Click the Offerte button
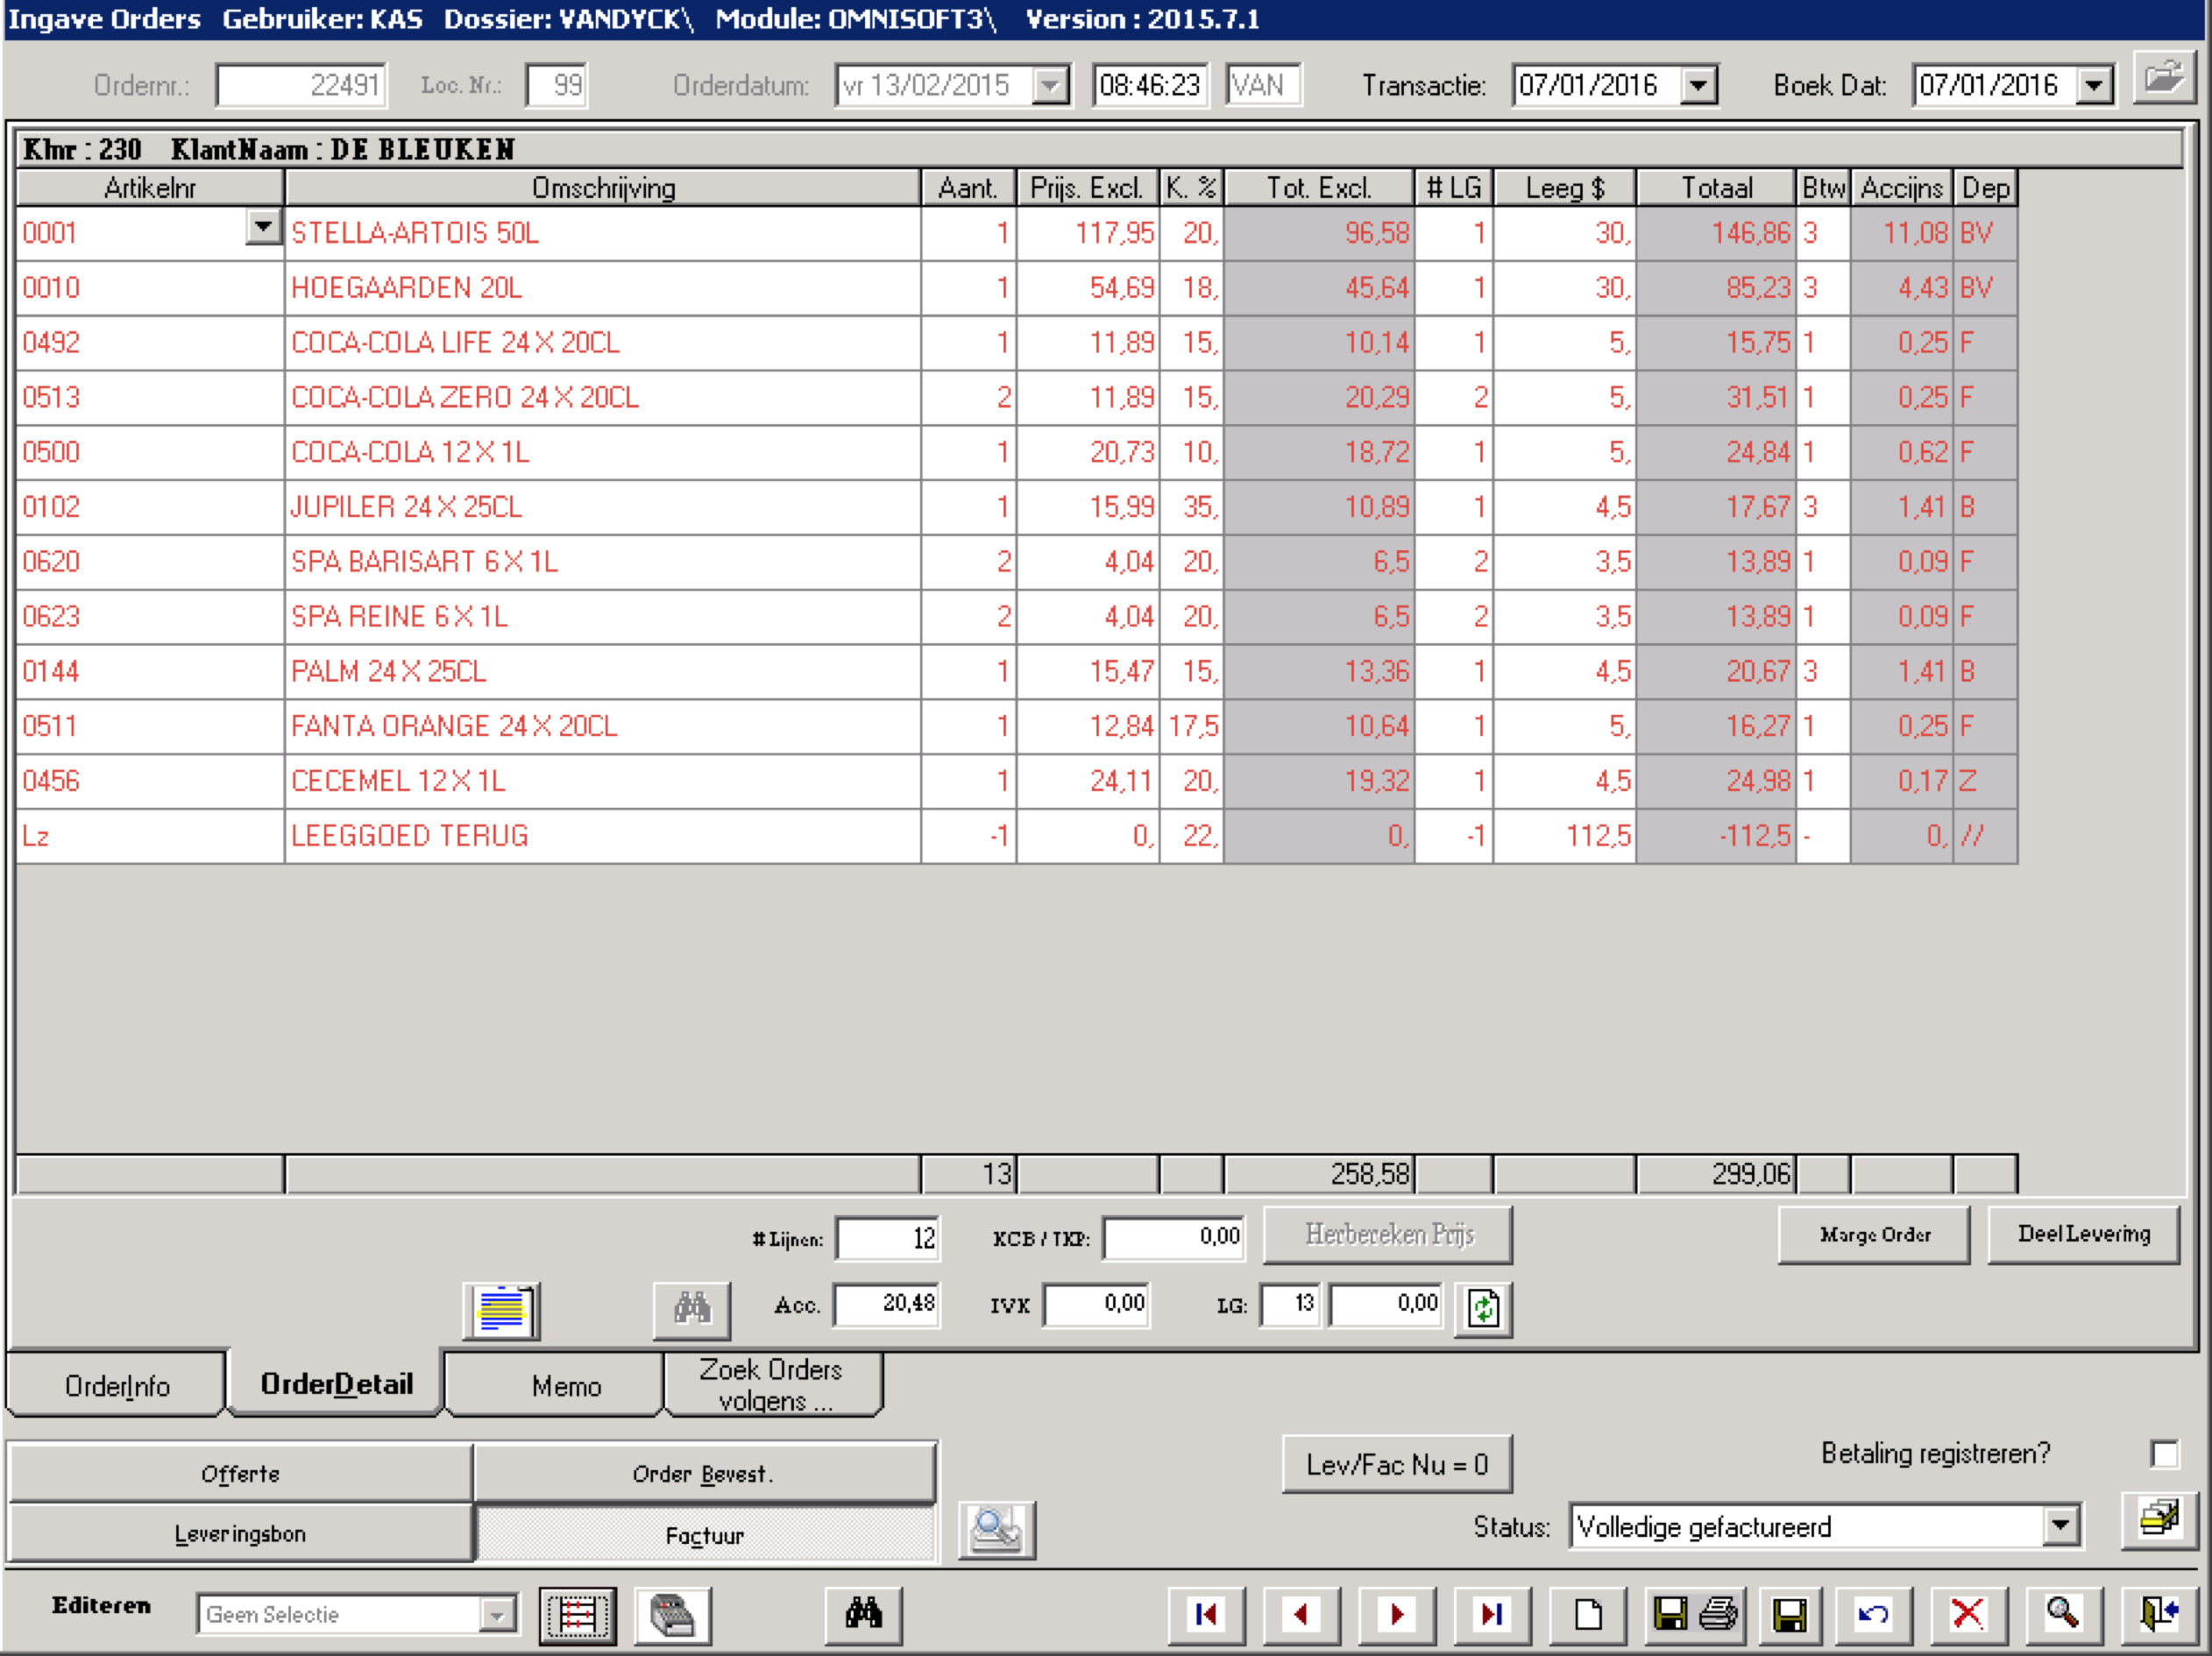This screenshot has height=1656, width=2212. 240,1473
